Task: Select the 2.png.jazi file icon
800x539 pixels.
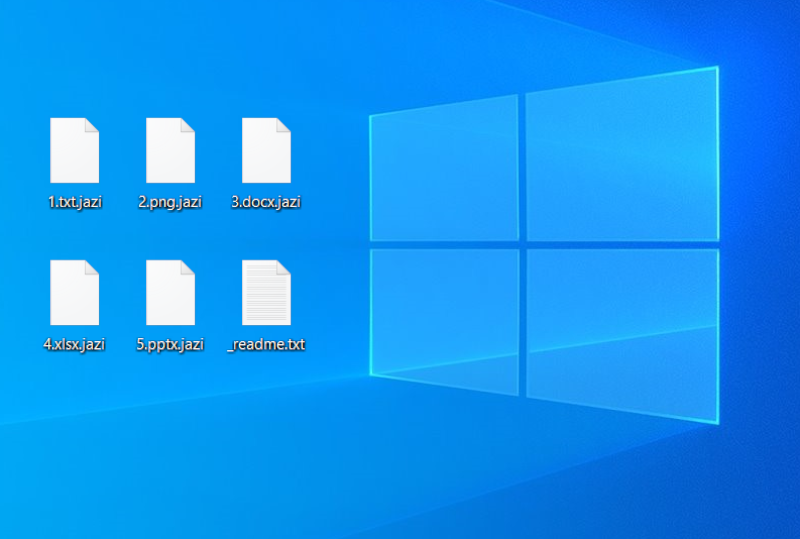Action: click(x=170, y=150)
